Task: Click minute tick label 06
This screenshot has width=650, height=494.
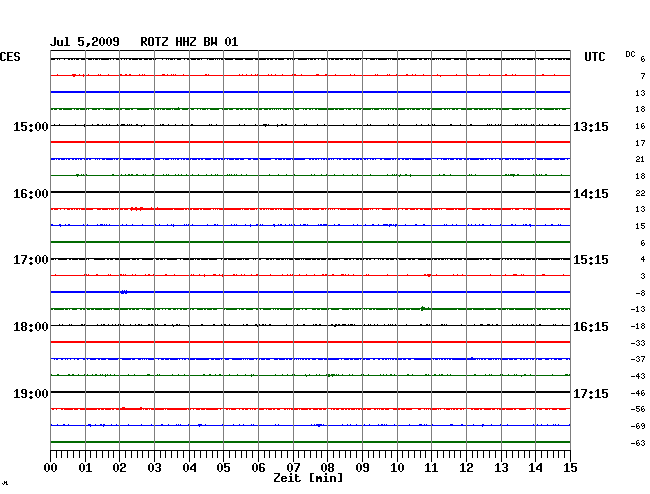Action: [x=258, y=467]
